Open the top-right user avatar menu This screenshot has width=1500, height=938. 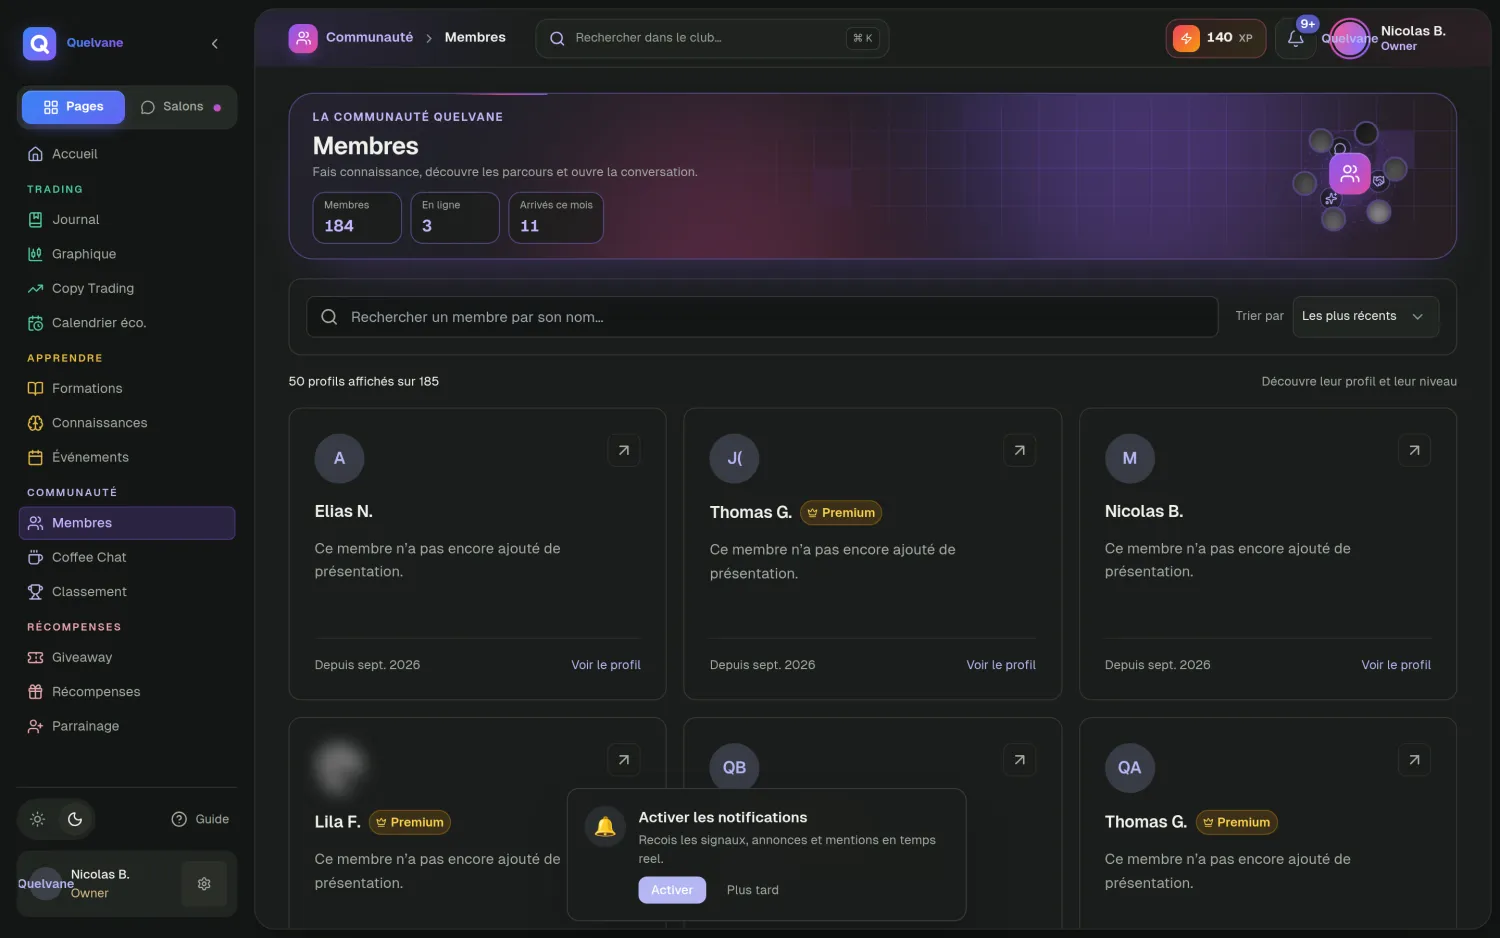click(1349, 39)
